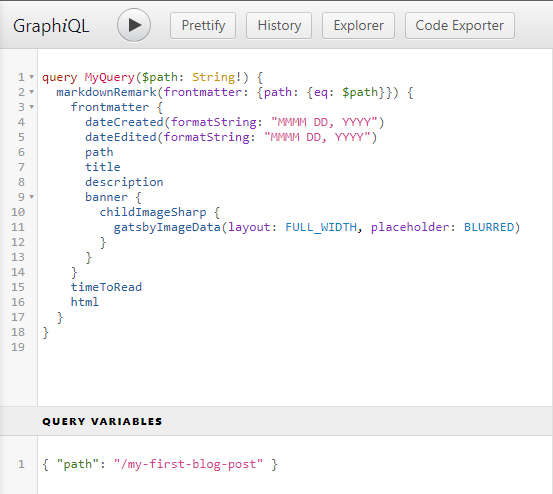
Task: Click the format string on the dateEdited line
Action: click(x=317, y=137)
